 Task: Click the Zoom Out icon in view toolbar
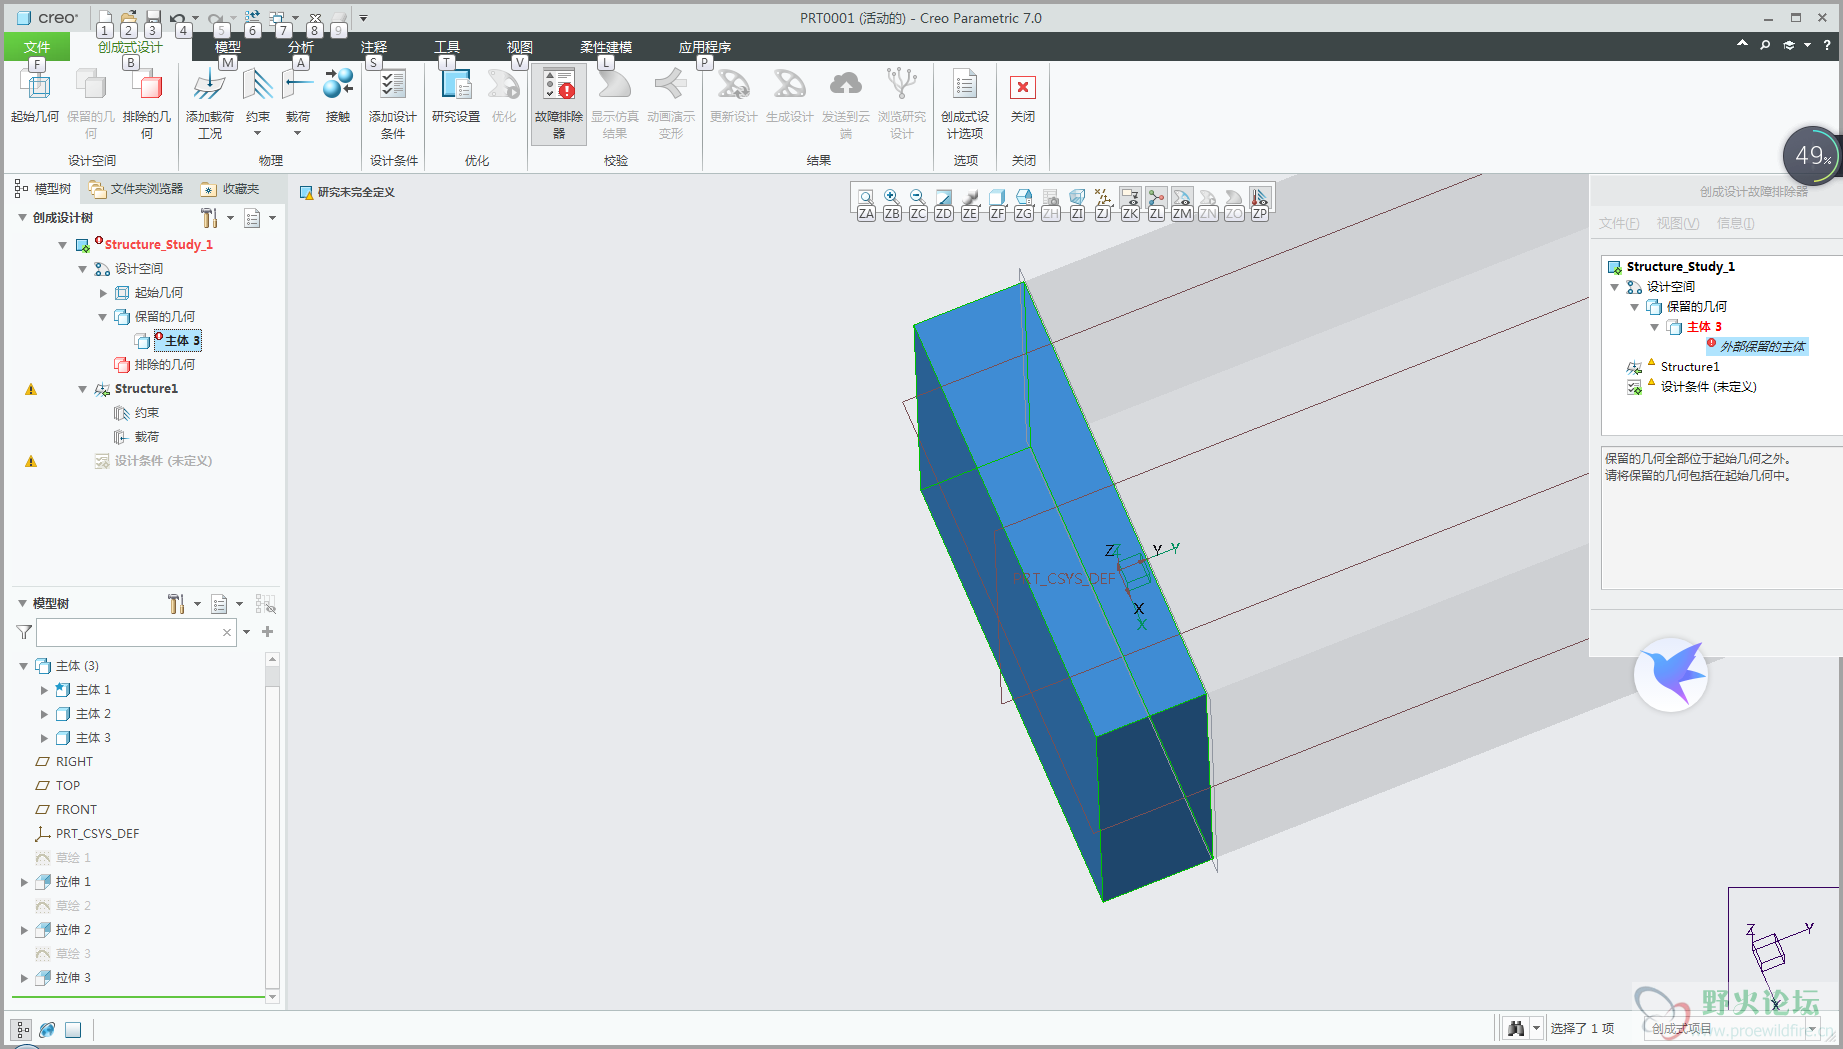pos(918,198)
